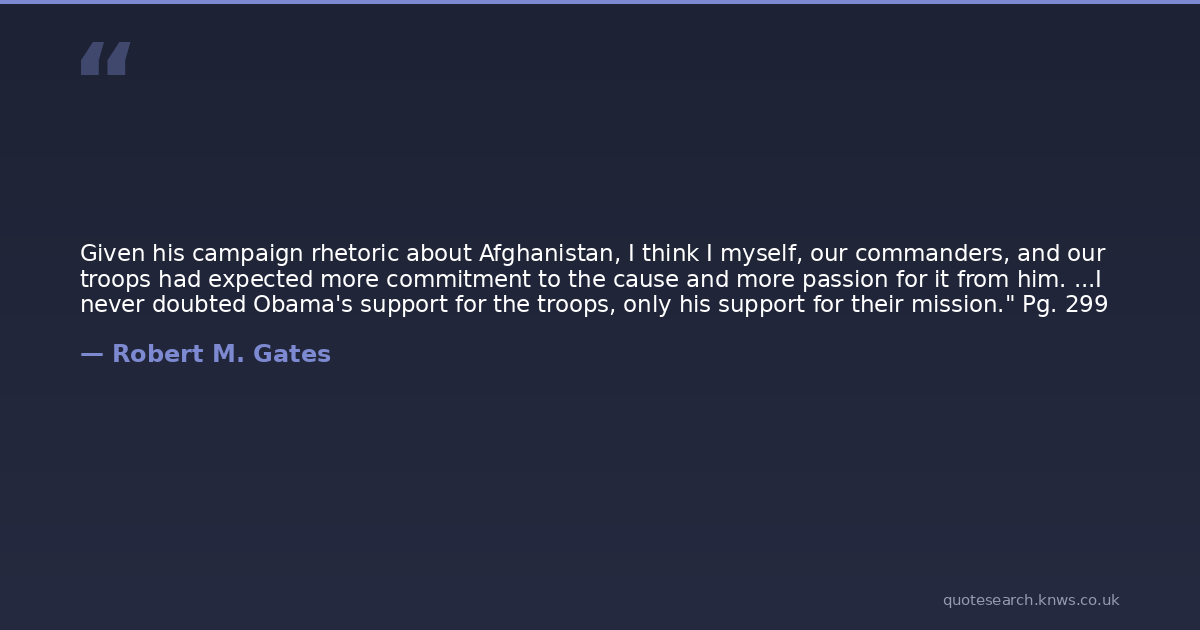
Task: Click the ellipsis before the final sentence
Action: pyautogui.click(x=1083, y=280)
